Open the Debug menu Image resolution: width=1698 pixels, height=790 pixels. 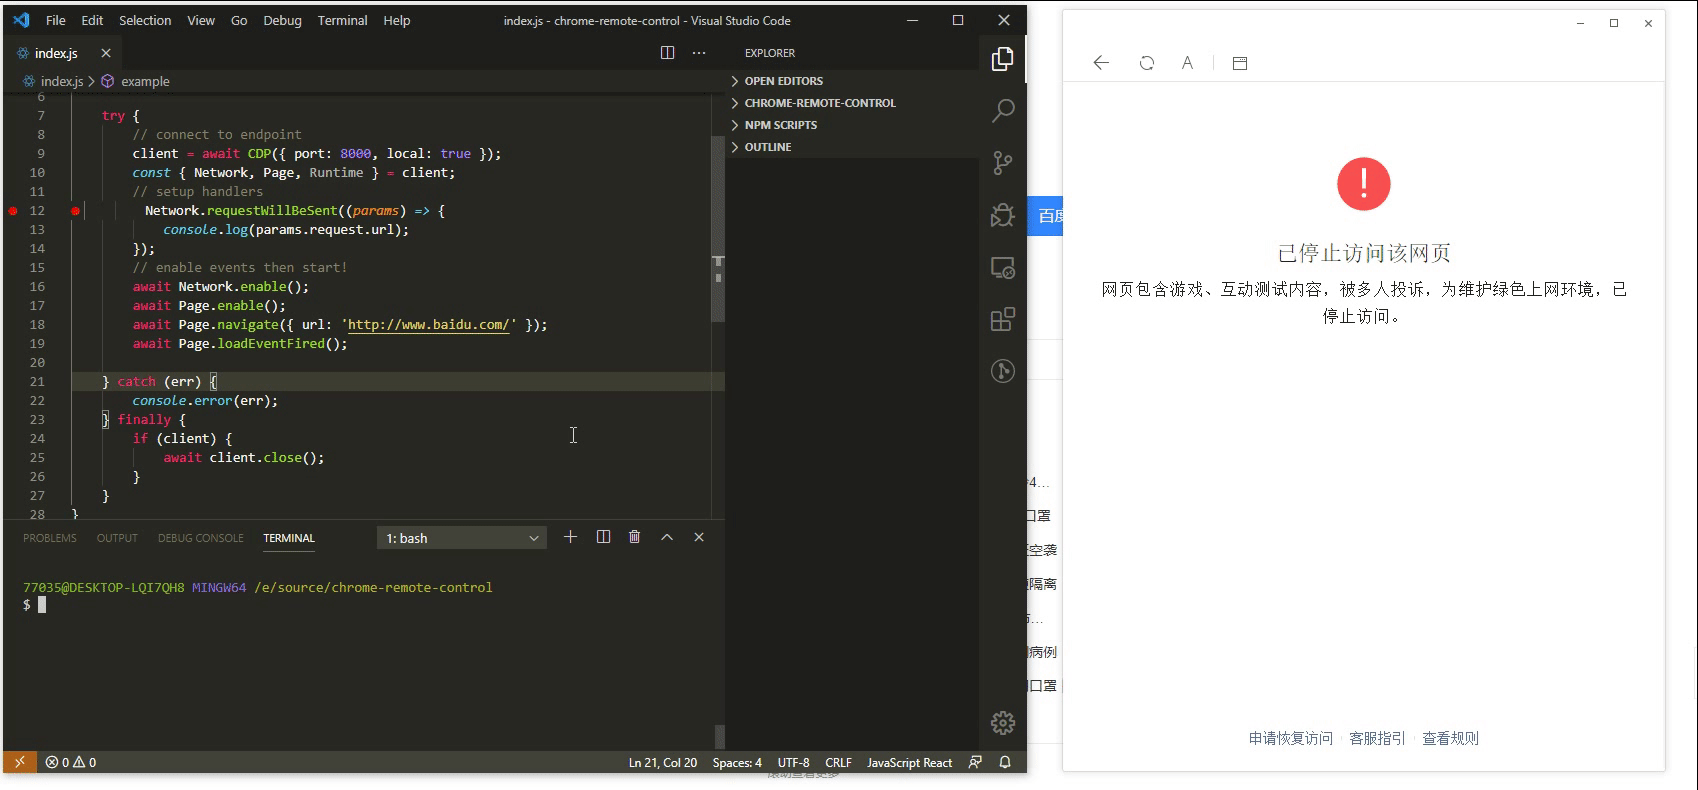point(282,20)
